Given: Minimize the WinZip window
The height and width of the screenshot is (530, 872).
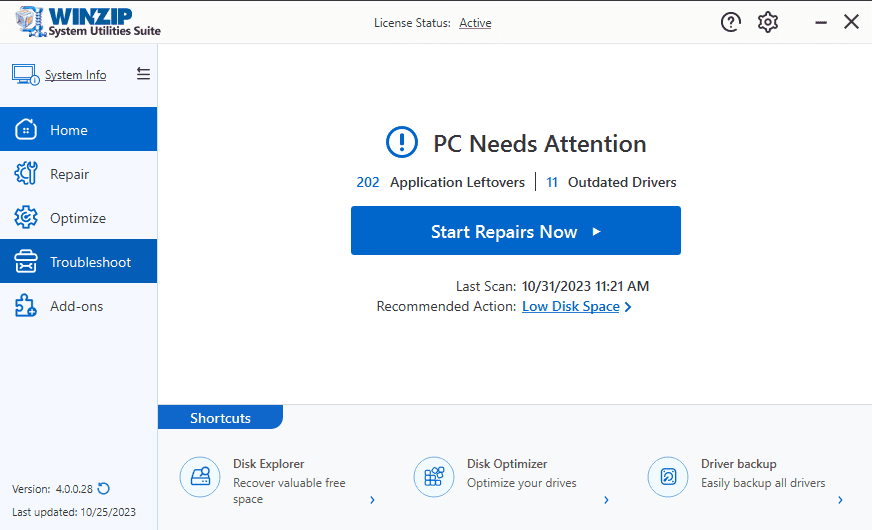Looking at the screenshot, I should 821,22.
